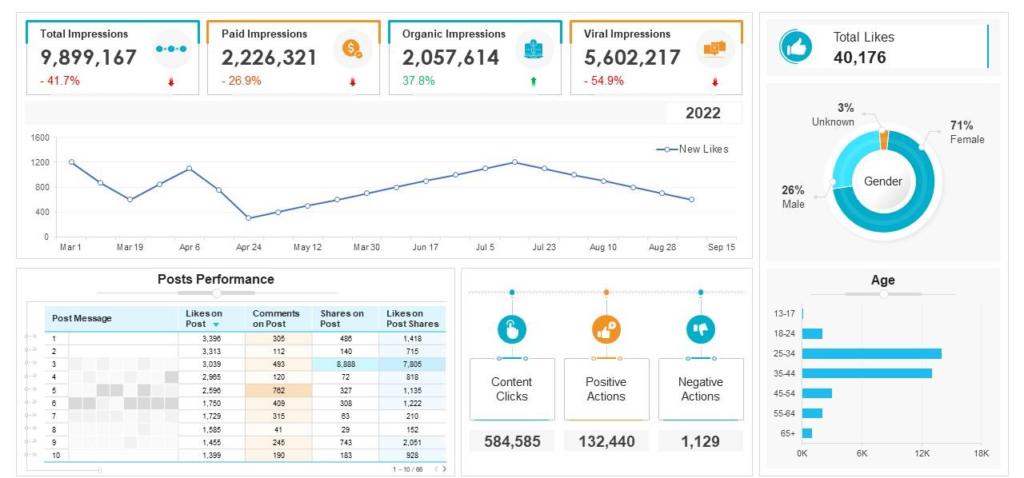Click the row arrow beside post 5

pyautogui.click(x=30, y=389)
